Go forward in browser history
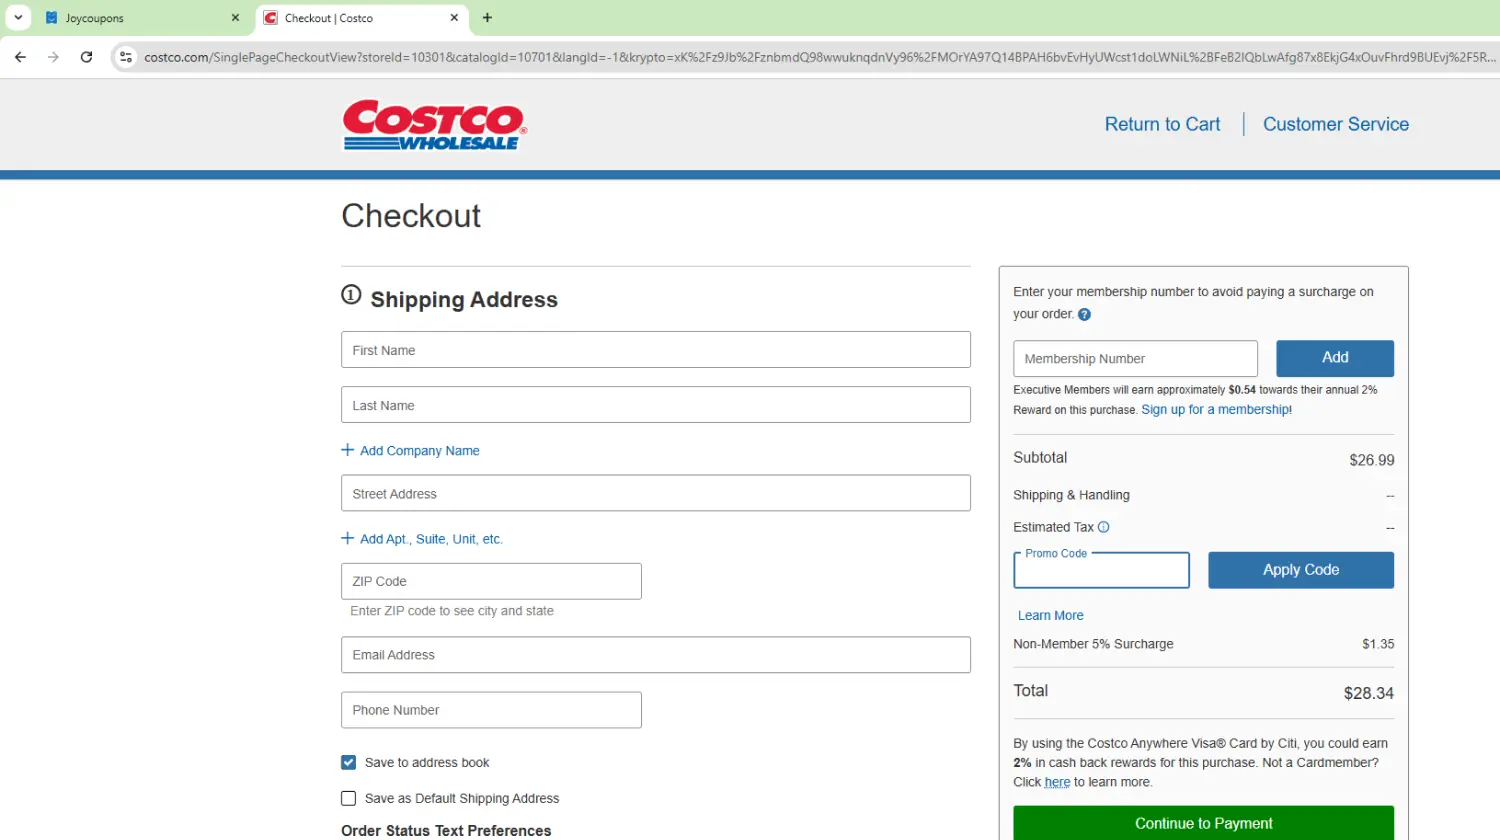Image resolution: width=1500 pixels, height=840 pixels. pos(53,57)
